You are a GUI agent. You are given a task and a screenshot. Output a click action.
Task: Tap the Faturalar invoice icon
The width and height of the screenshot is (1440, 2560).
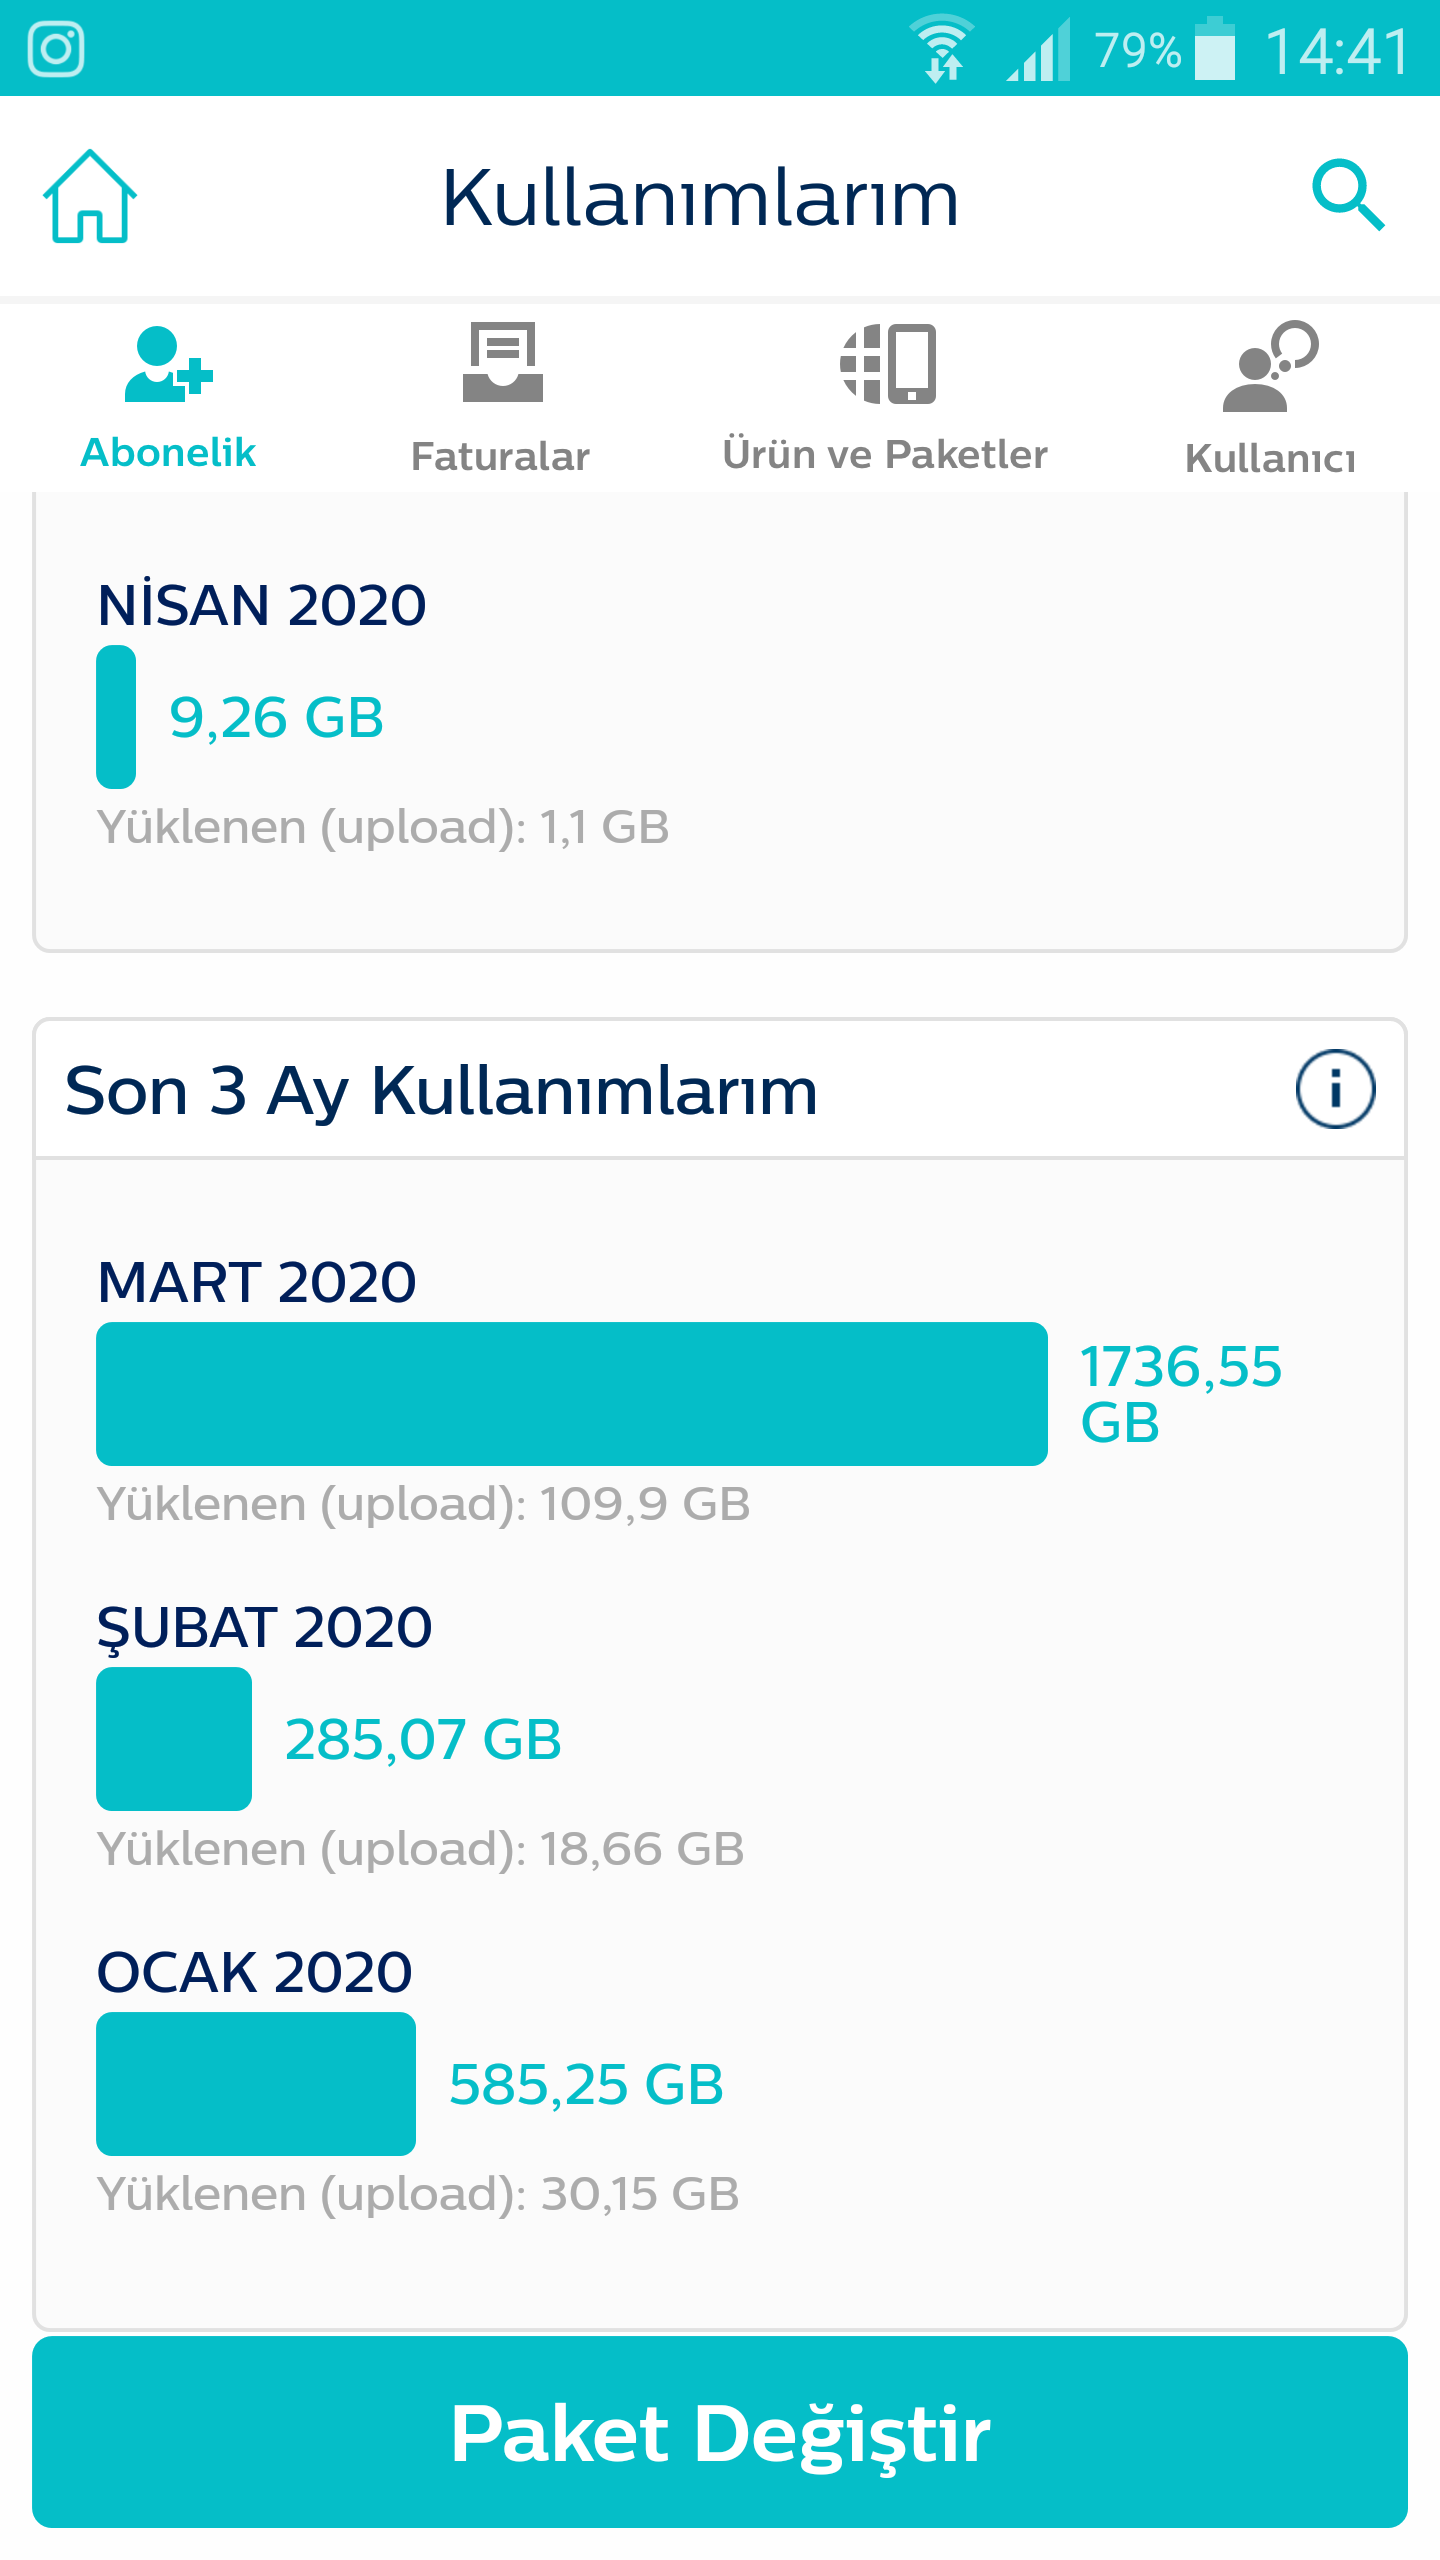(x=502, y=362)
